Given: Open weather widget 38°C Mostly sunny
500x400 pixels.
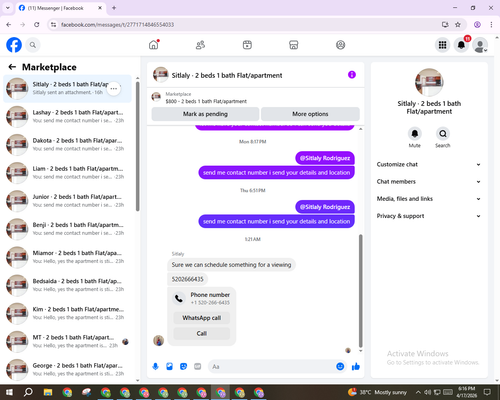Looking at the screenshot, I should (377, 392).
